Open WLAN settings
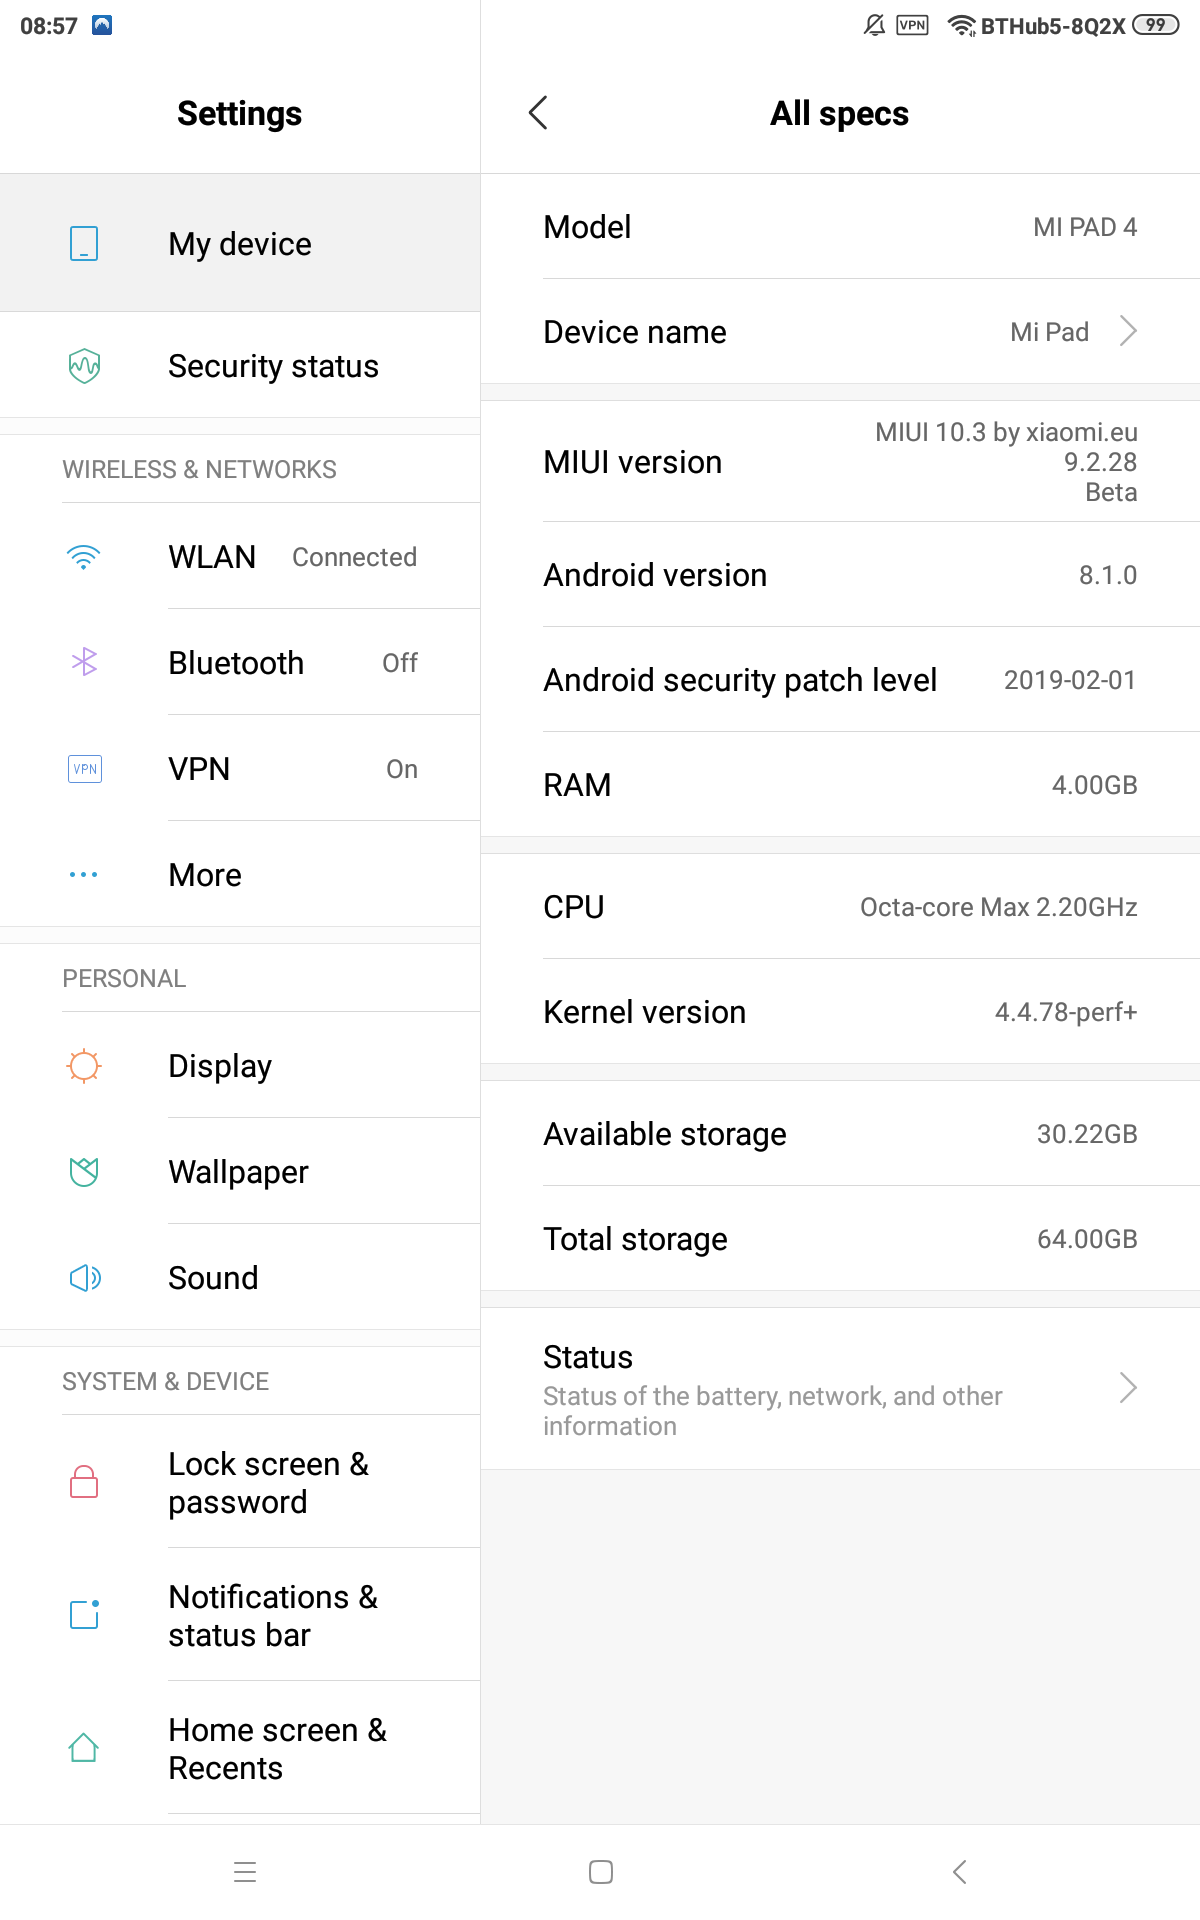 coord(240,556)
